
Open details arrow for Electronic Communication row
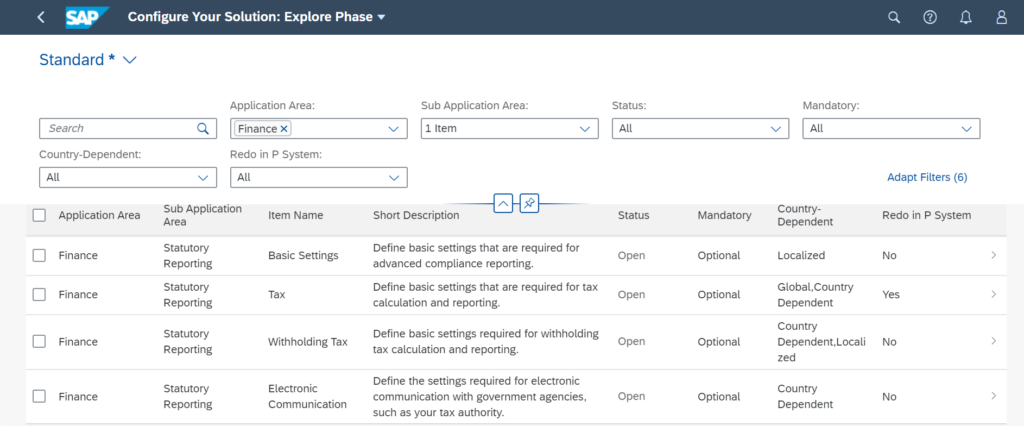pyautogui.click(x=993, y=396)
